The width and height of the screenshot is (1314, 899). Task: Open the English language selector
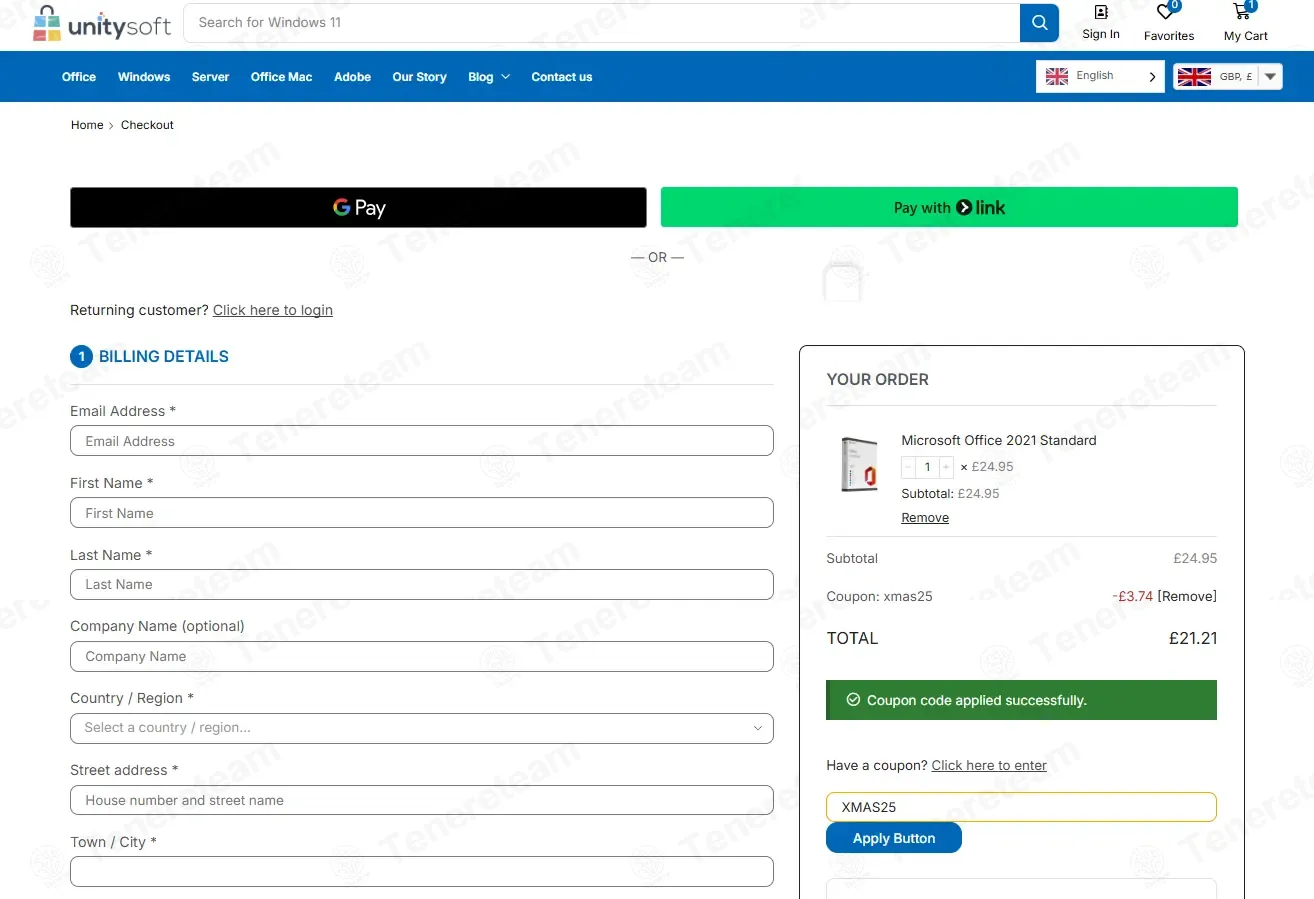point(1099,77)
